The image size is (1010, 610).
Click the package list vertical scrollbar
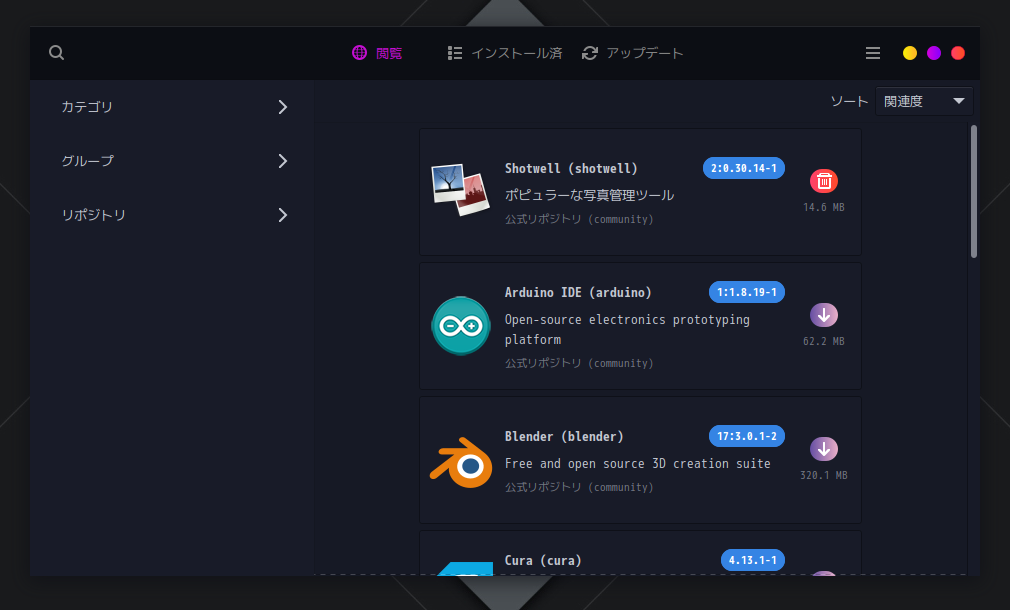974,191
